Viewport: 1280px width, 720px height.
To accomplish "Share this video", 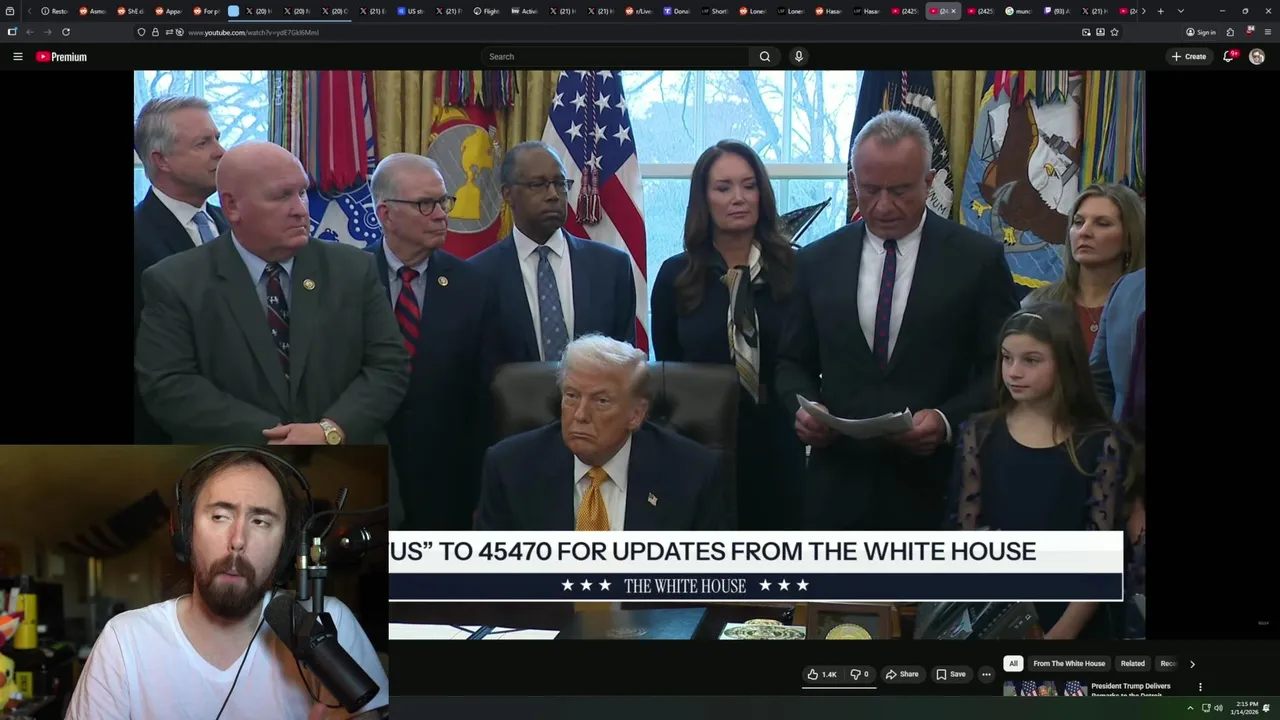I will tap(902, 674).
